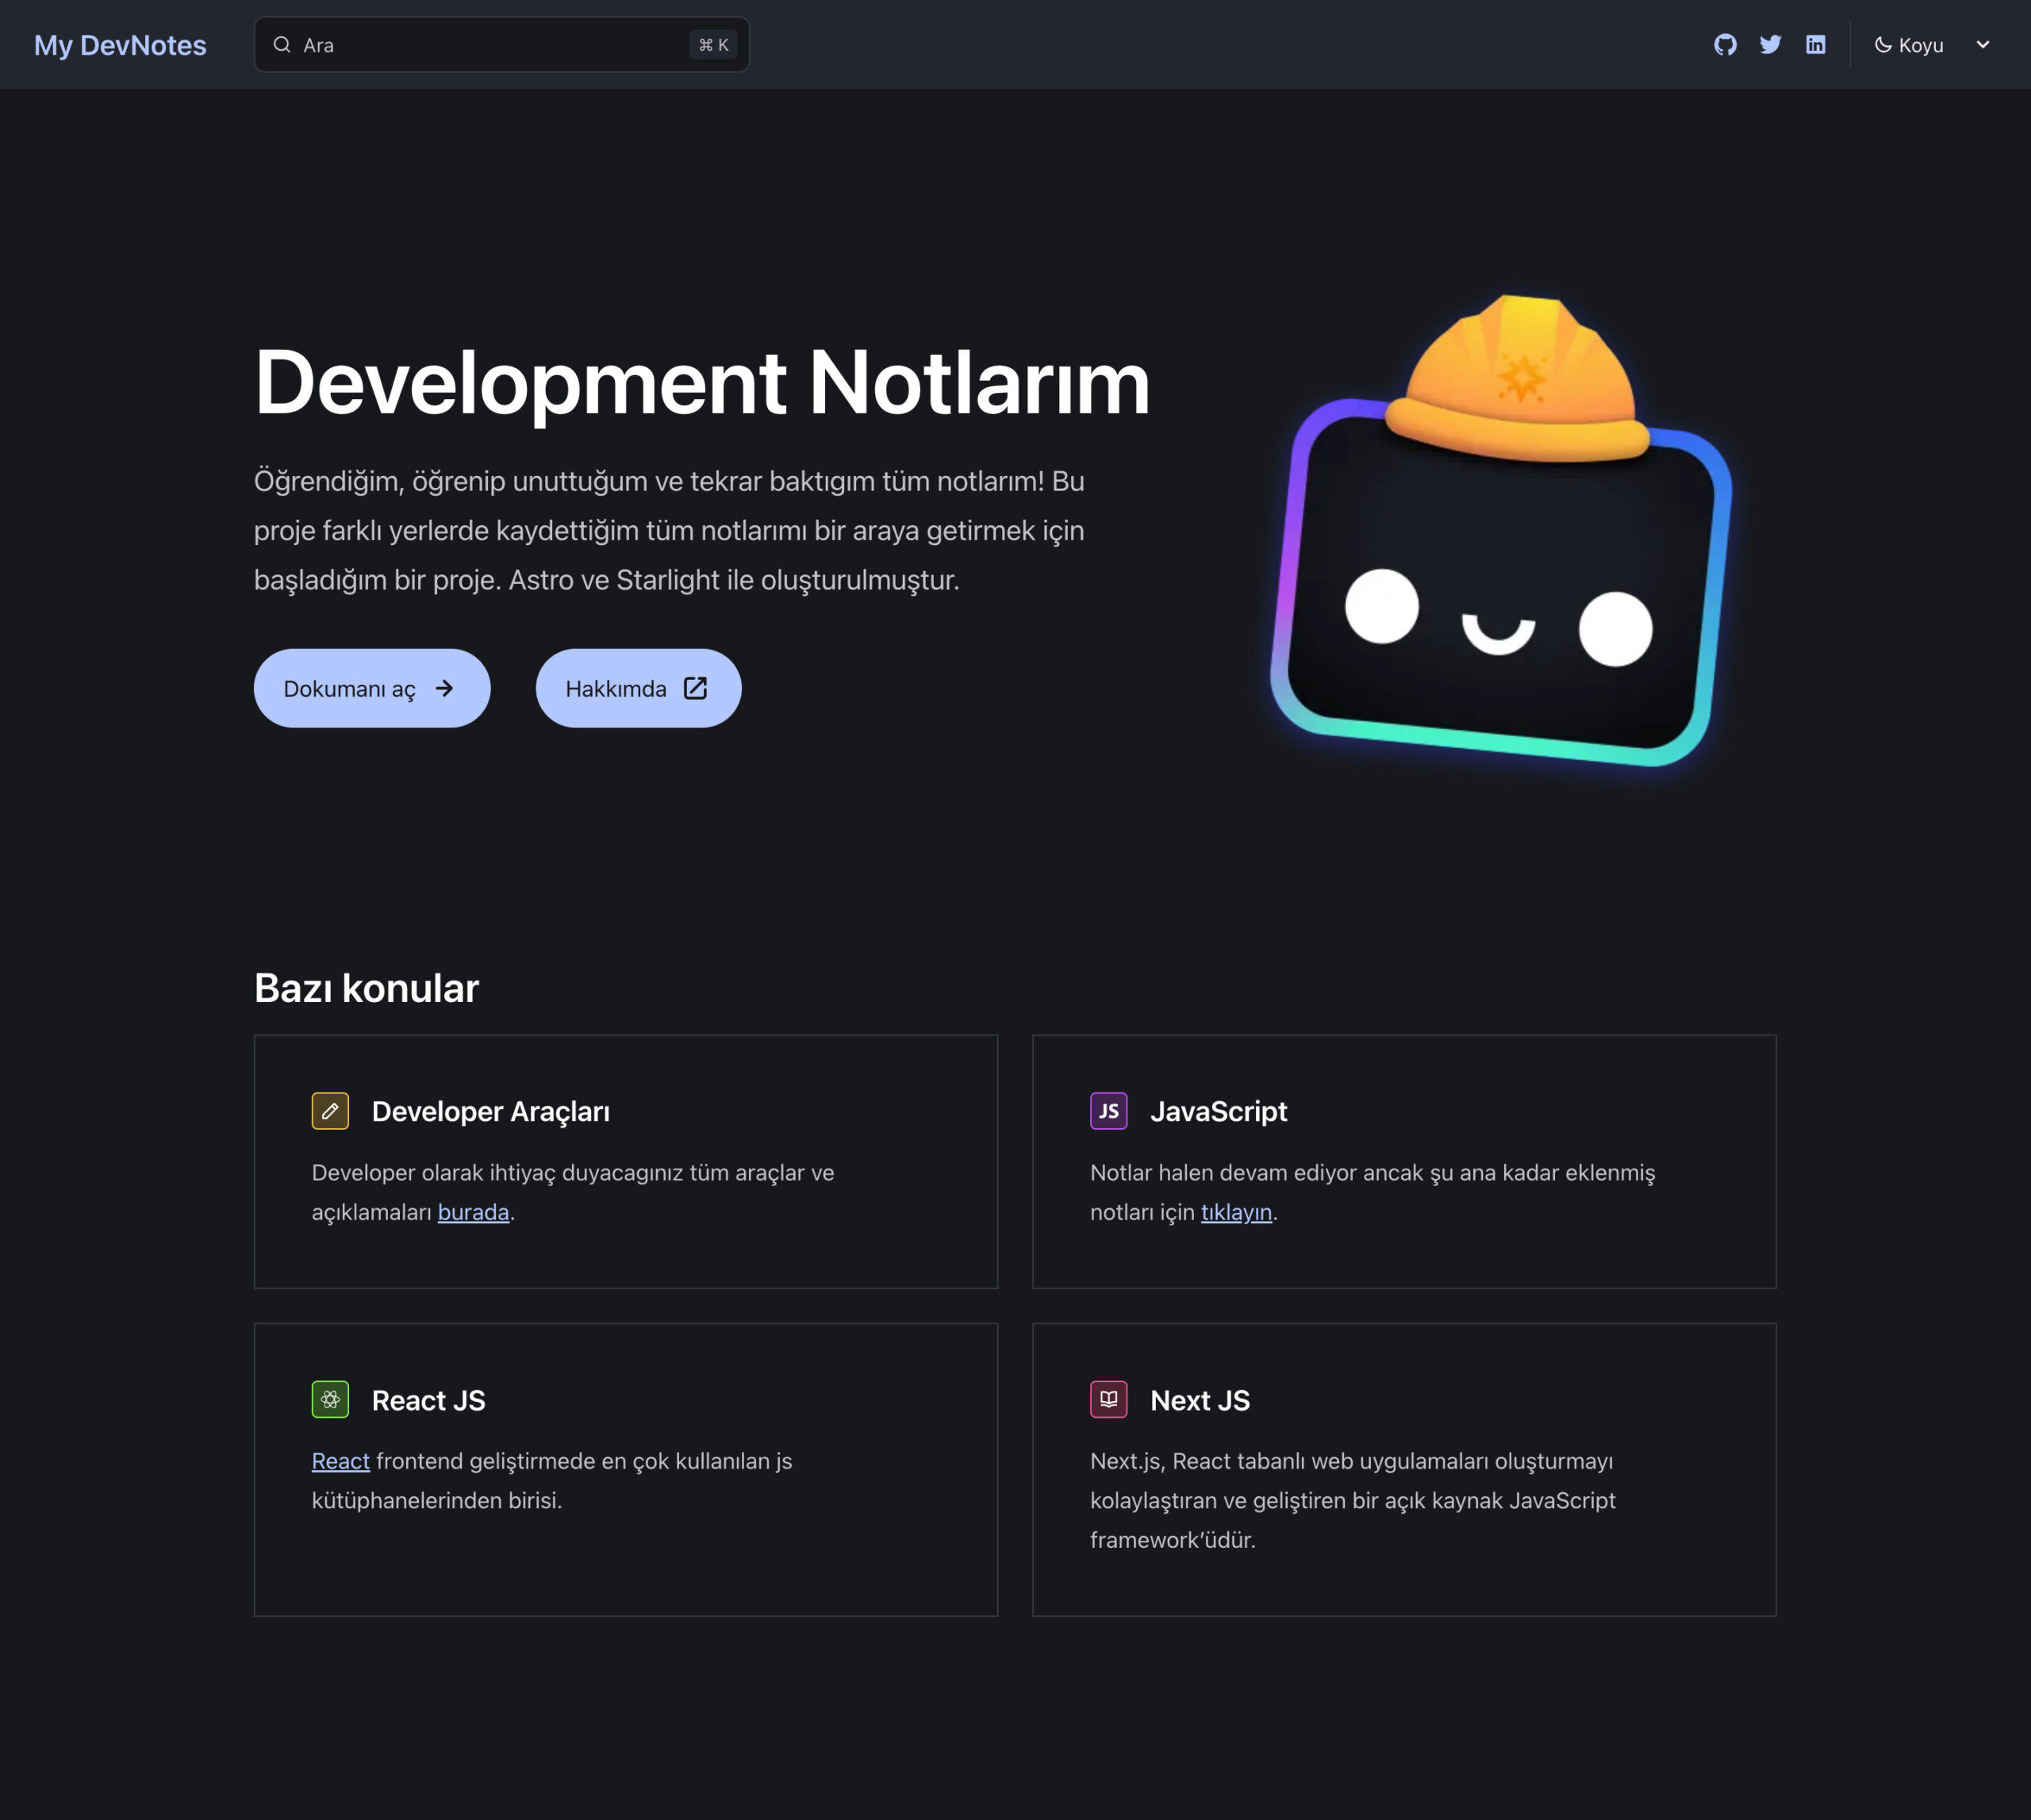Click the hero paragraph starting with Öğrendiğim
This screenshot has height=1820, width=2031.
tap(669, 530)
